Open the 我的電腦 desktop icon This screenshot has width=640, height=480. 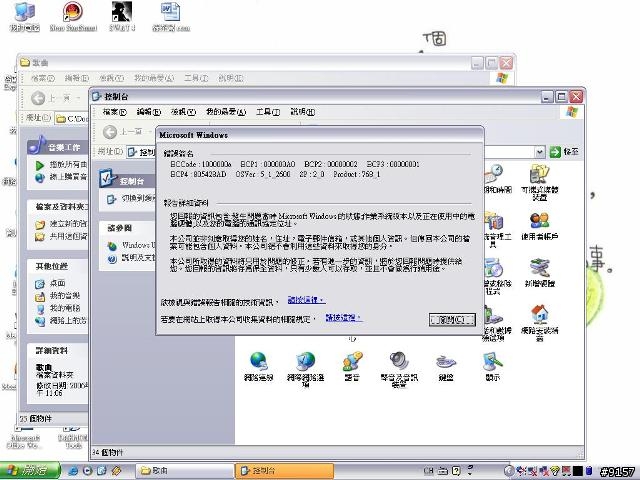pos(24,17)
